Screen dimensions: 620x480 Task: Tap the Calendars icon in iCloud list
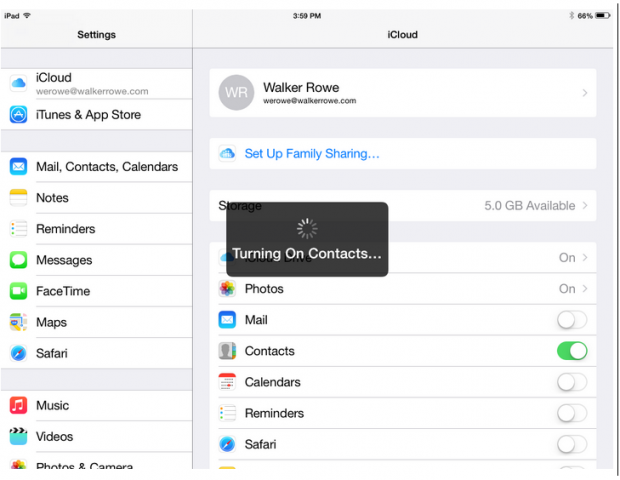pos(227,382)
